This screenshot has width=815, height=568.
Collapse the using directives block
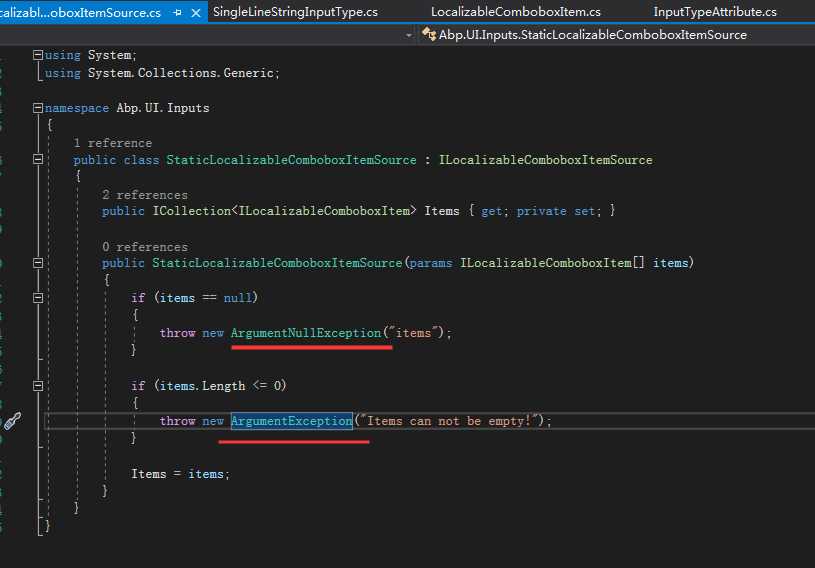pos(38,55)
